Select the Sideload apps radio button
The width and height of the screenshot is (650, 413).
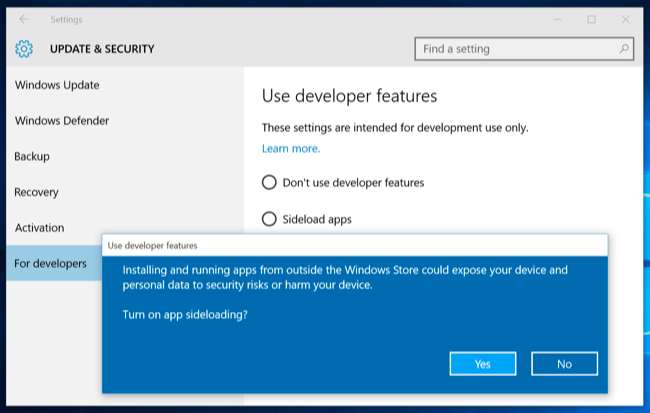pyautogui.click(x=269, y=219)
